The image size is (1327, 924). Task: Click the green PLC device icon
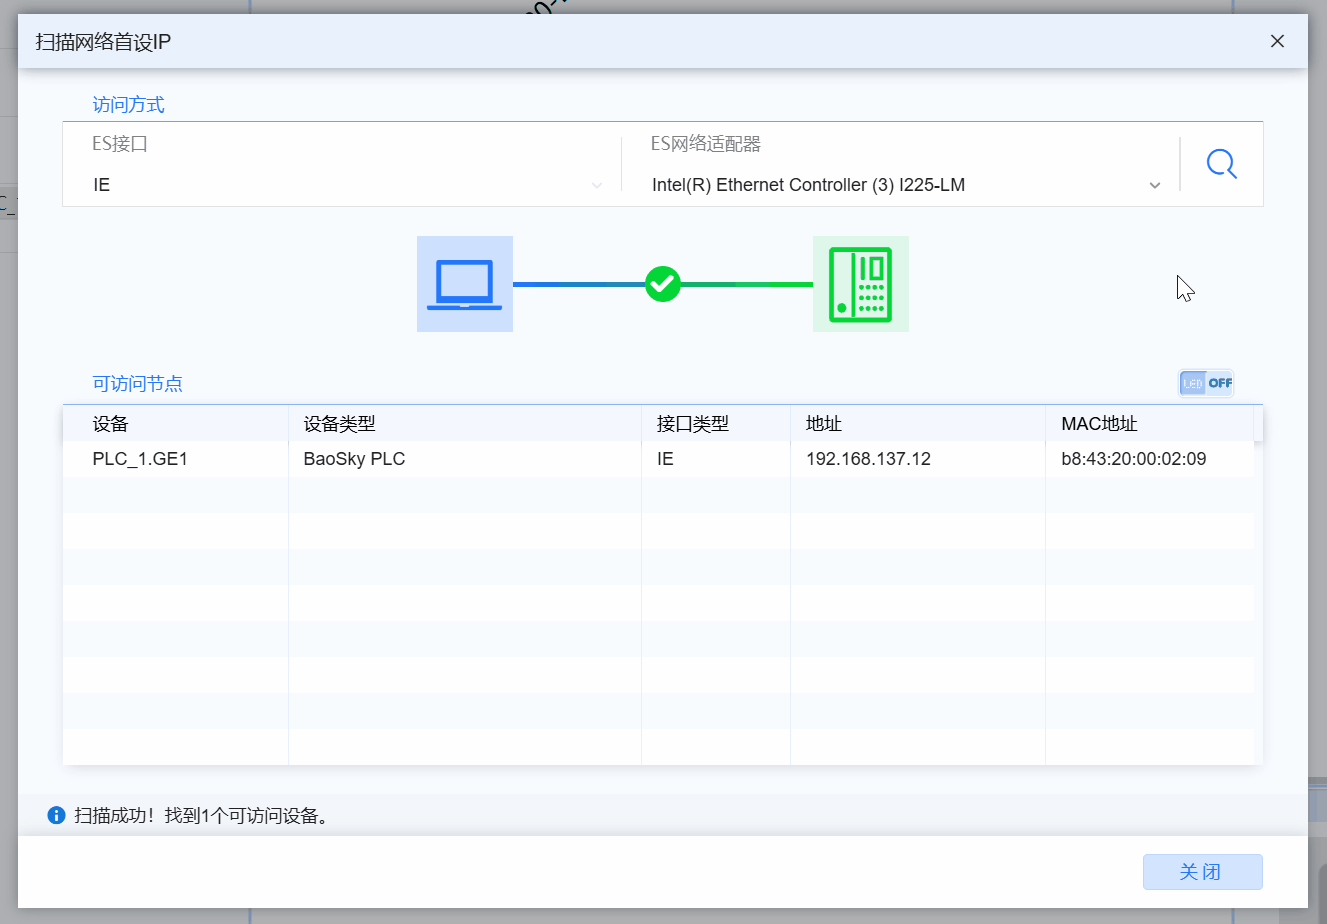(x=860, y=284)
